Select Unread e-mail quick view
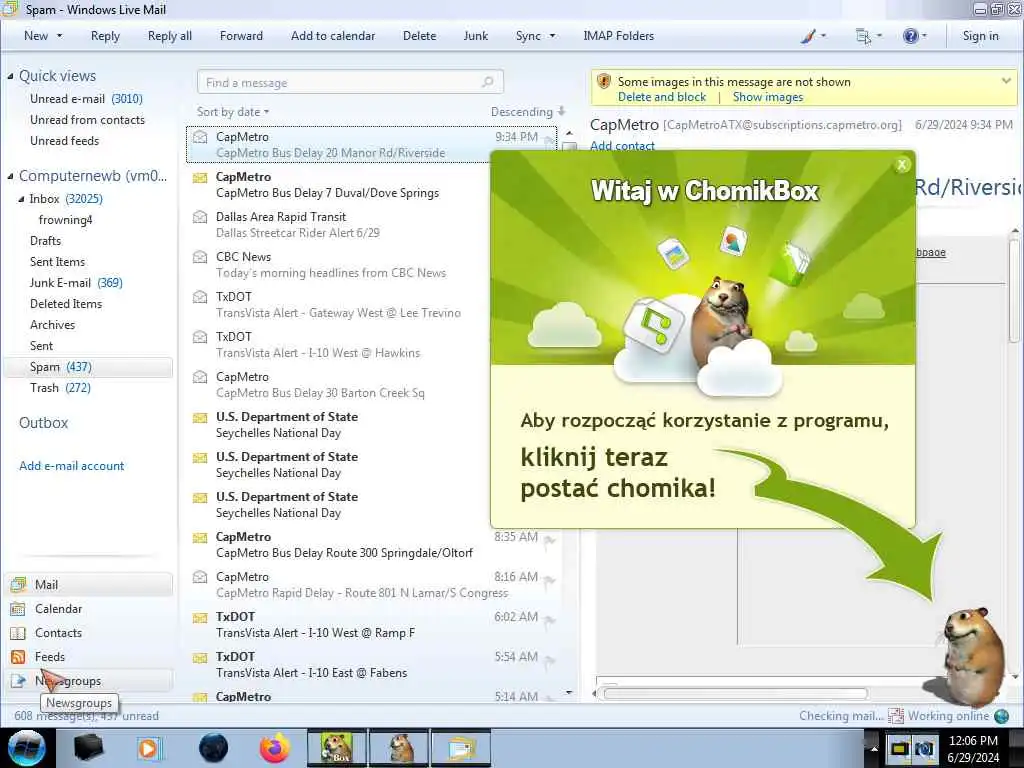This screenshot has height=768, width=1024. [86, 99]
